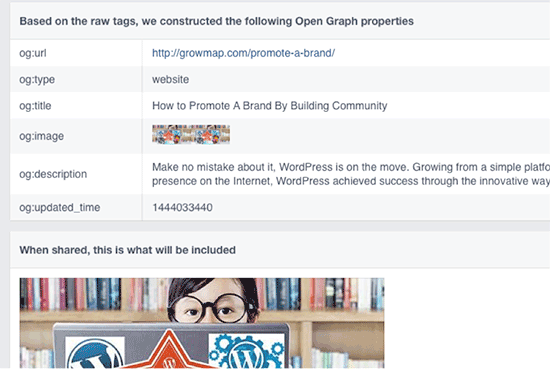Click the large shared preview image

[x=202, y=323]
